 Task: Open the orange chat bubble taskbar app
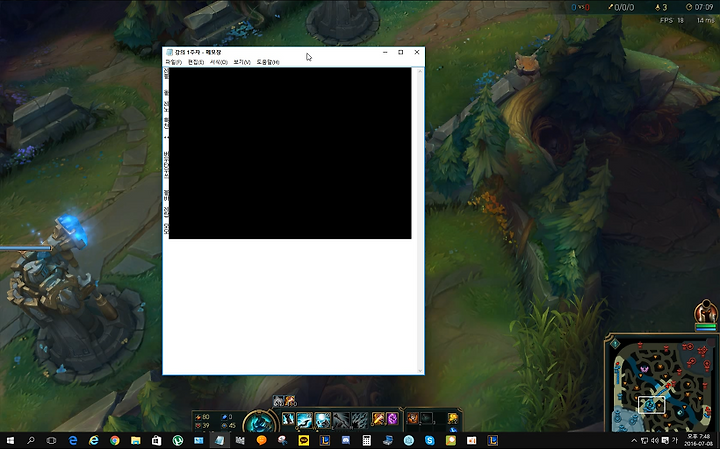(261, 441)
